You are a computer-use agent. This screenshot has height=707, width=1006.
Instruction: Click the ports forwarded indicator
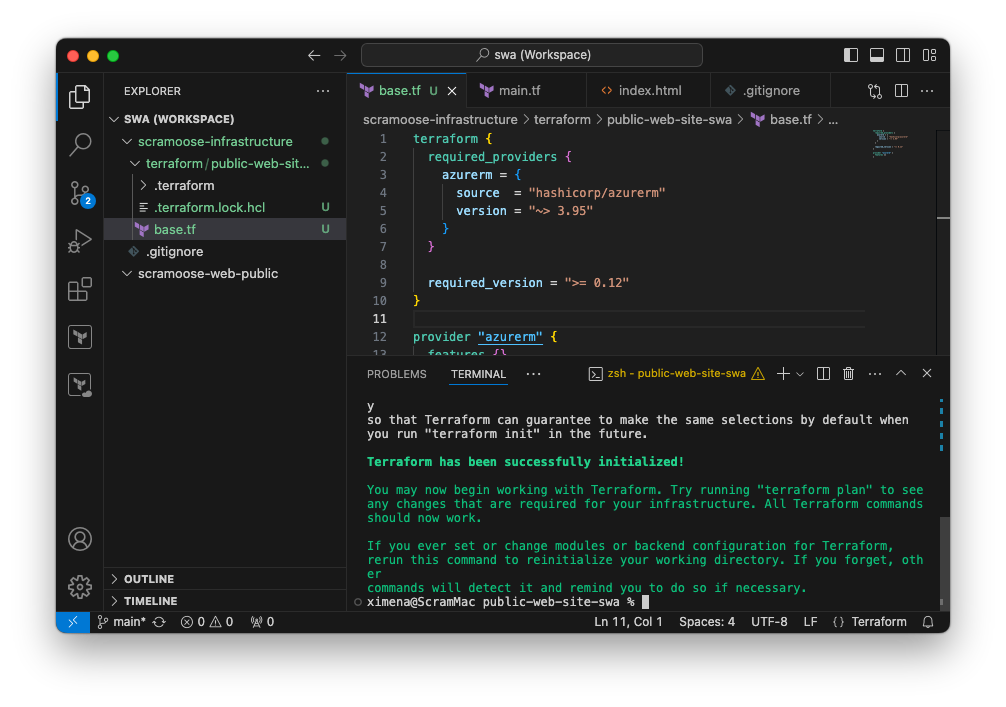(262, 622)
